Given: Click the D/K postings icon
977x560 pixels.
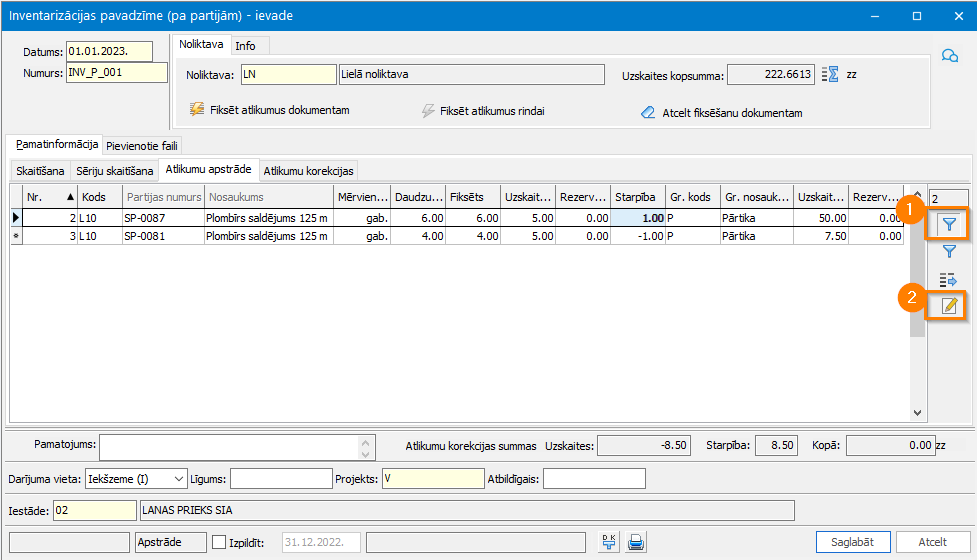Looking at the screenshot, I should [x=609, y=542].
